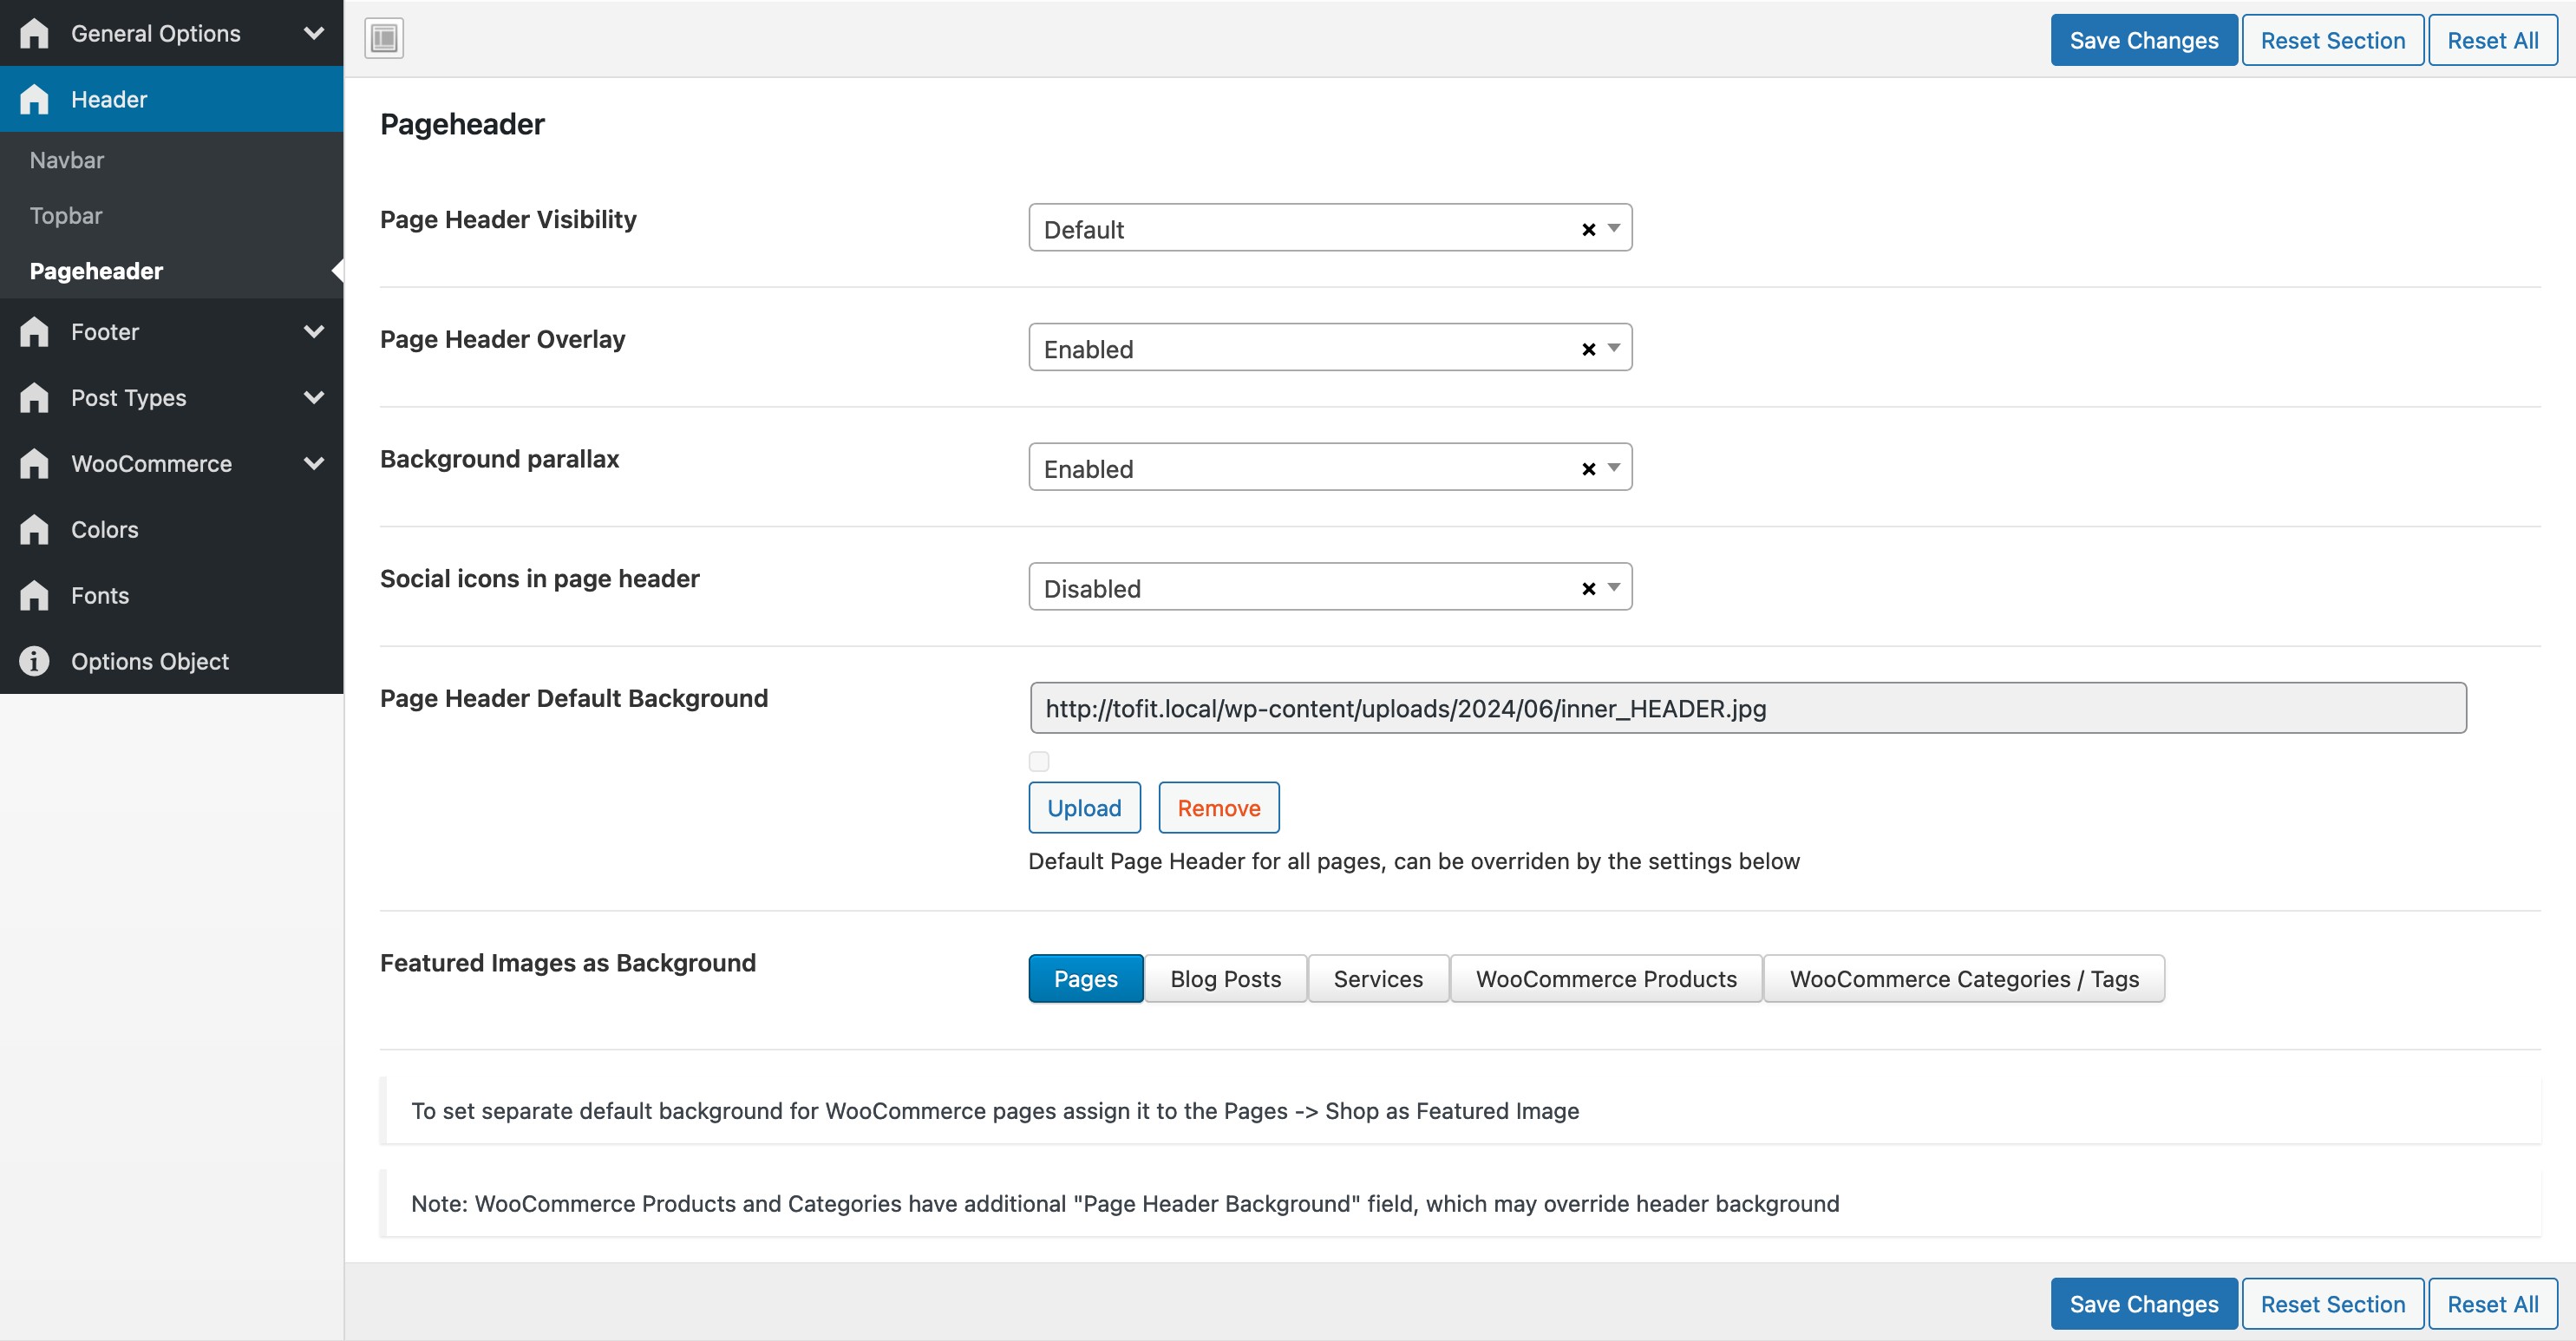The height and width of the screenshot is (1341, 2576).
Task: Click top Reset All button
Action: pyautogui.click(x=2492, y=40)
